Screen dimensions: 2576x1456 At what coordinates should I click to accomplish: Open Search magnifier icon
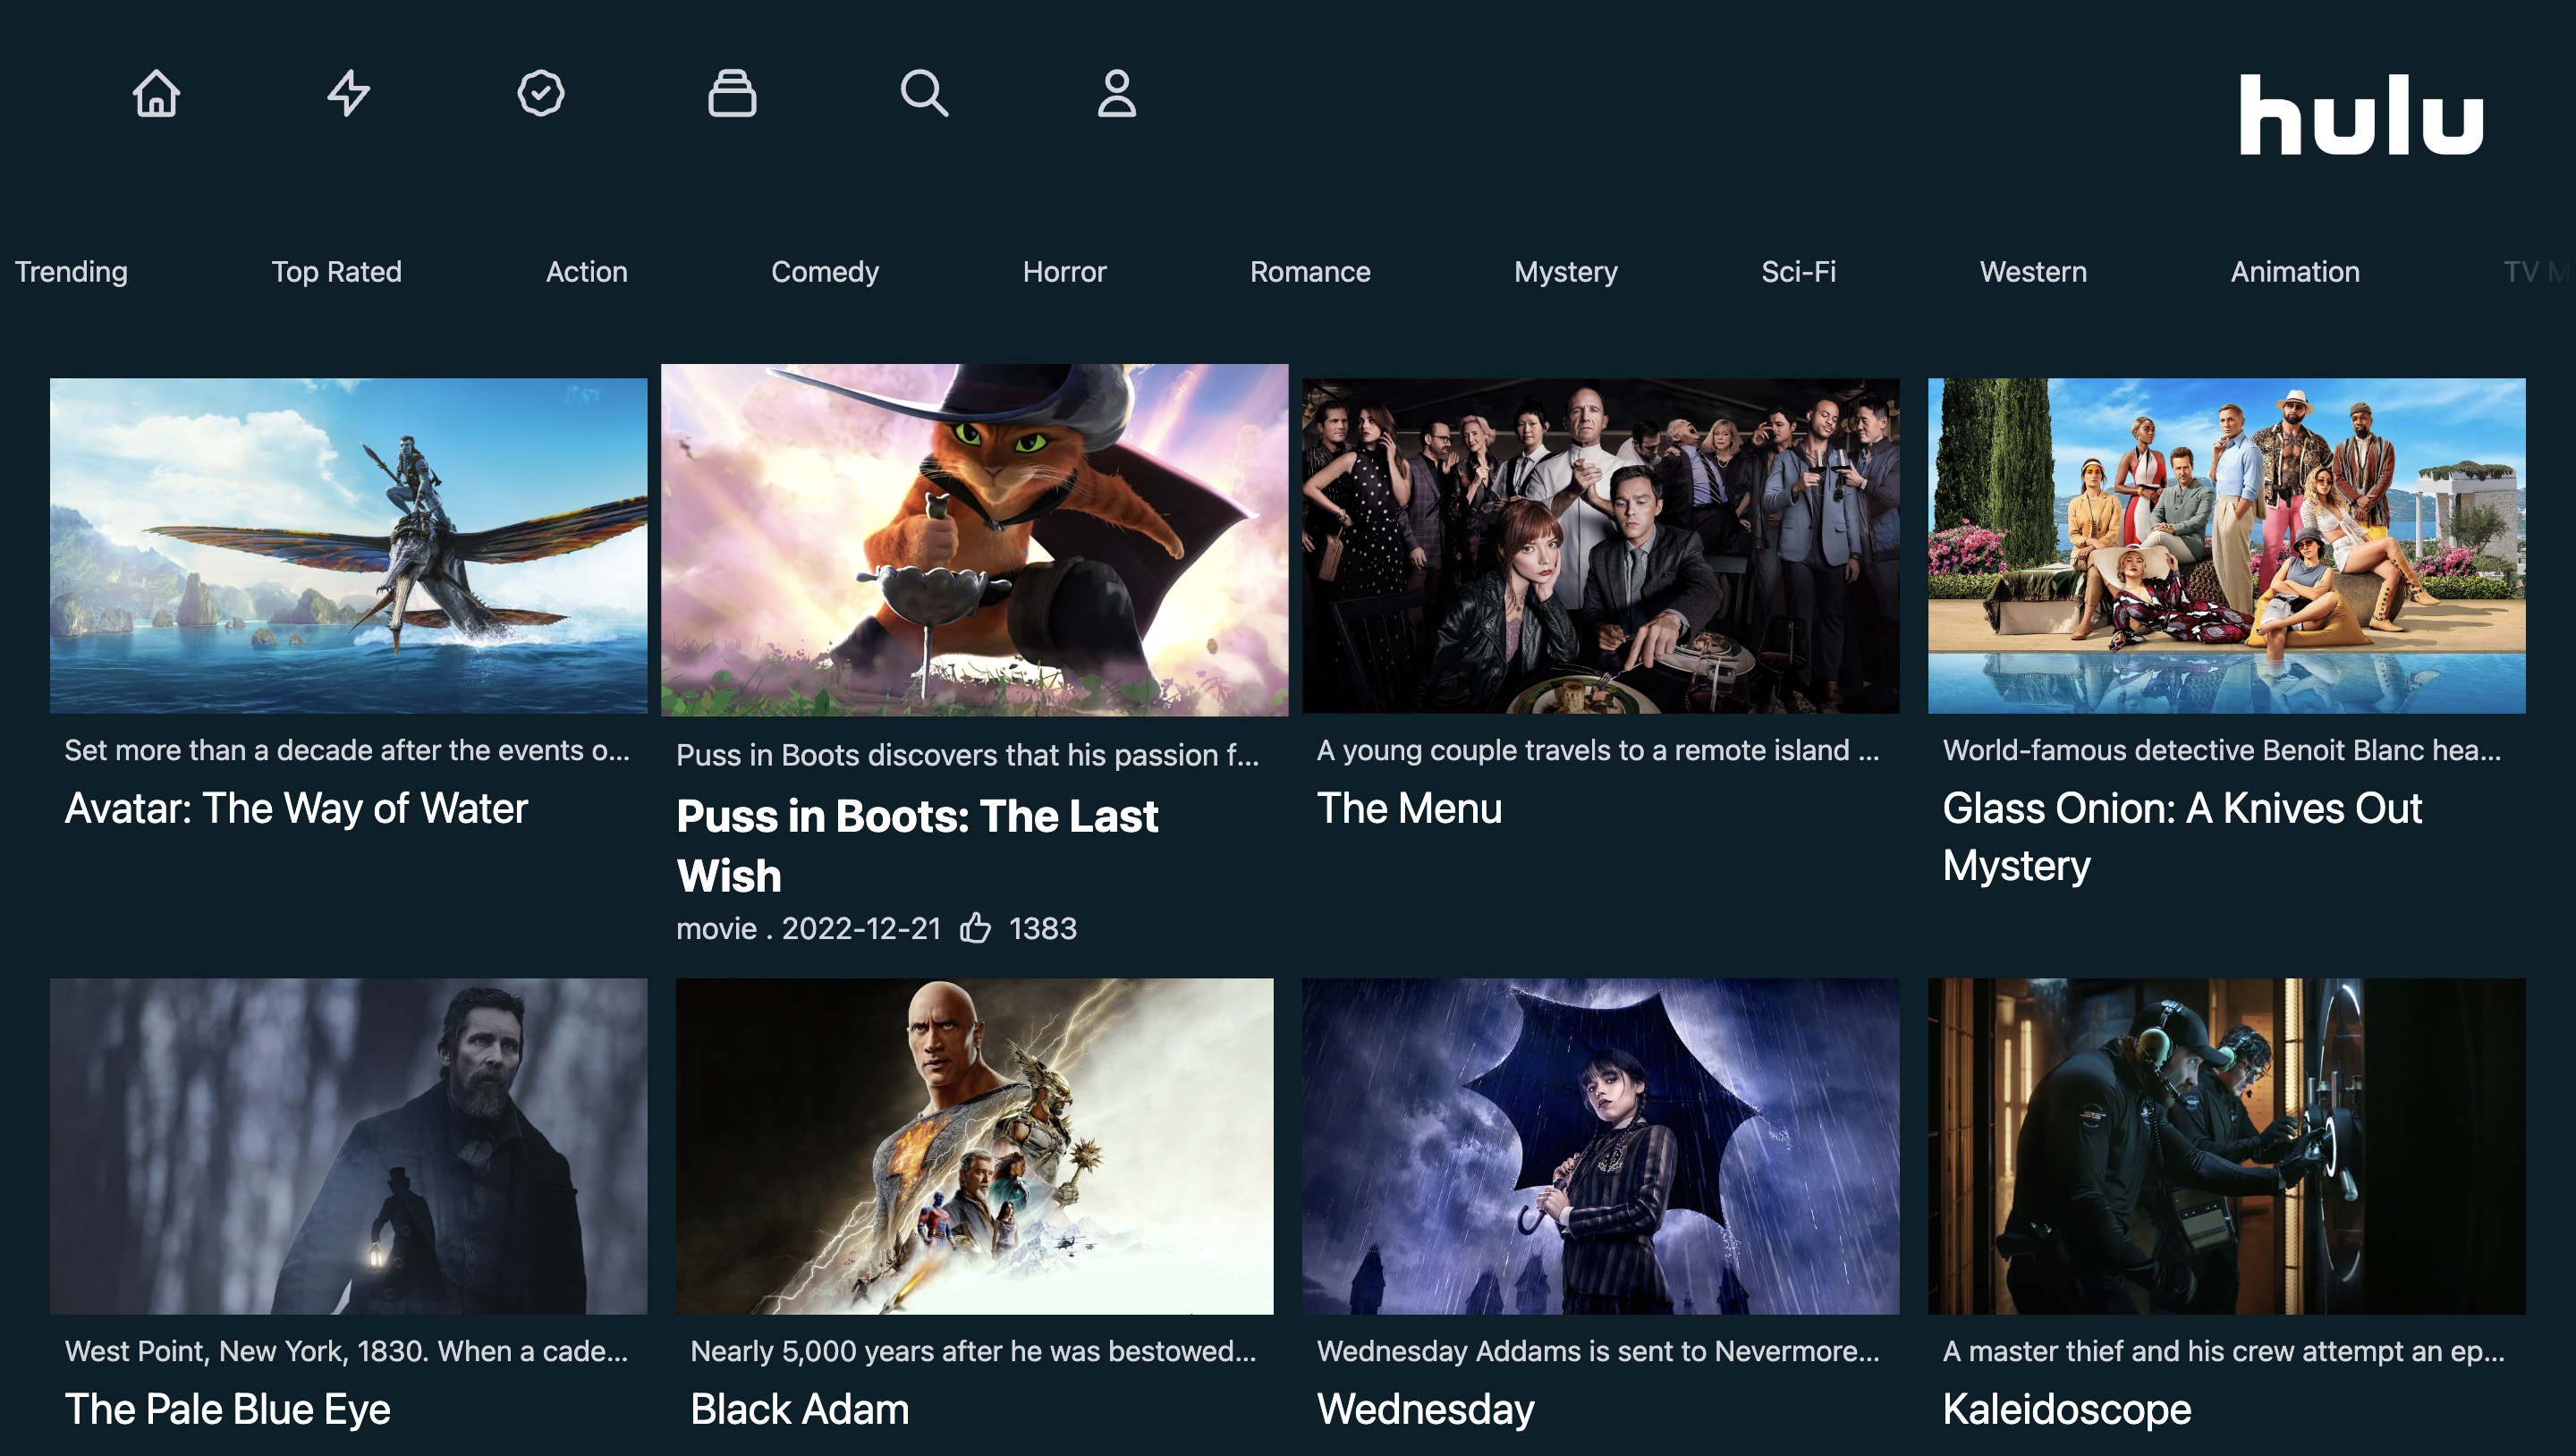[924, 93]
